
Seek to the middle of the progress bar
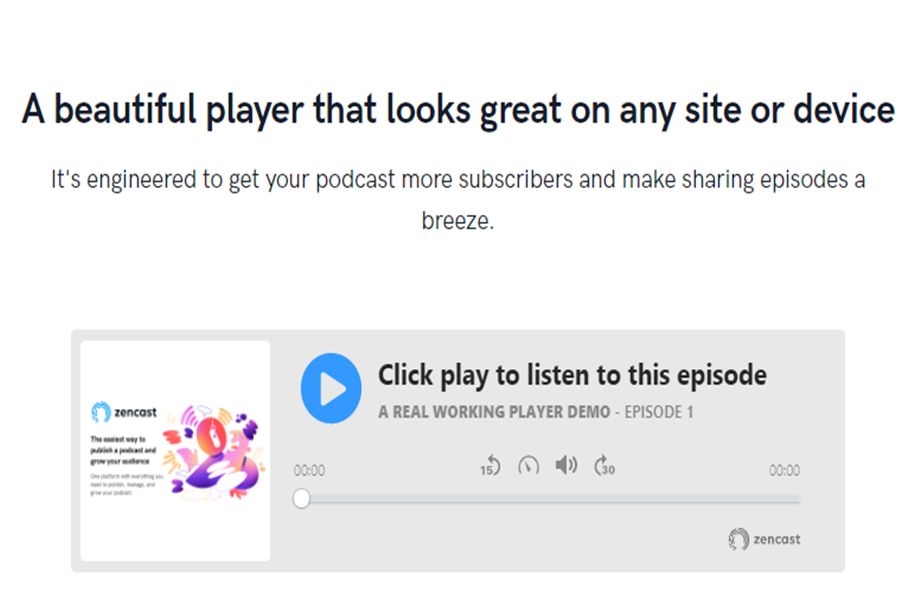551,499
